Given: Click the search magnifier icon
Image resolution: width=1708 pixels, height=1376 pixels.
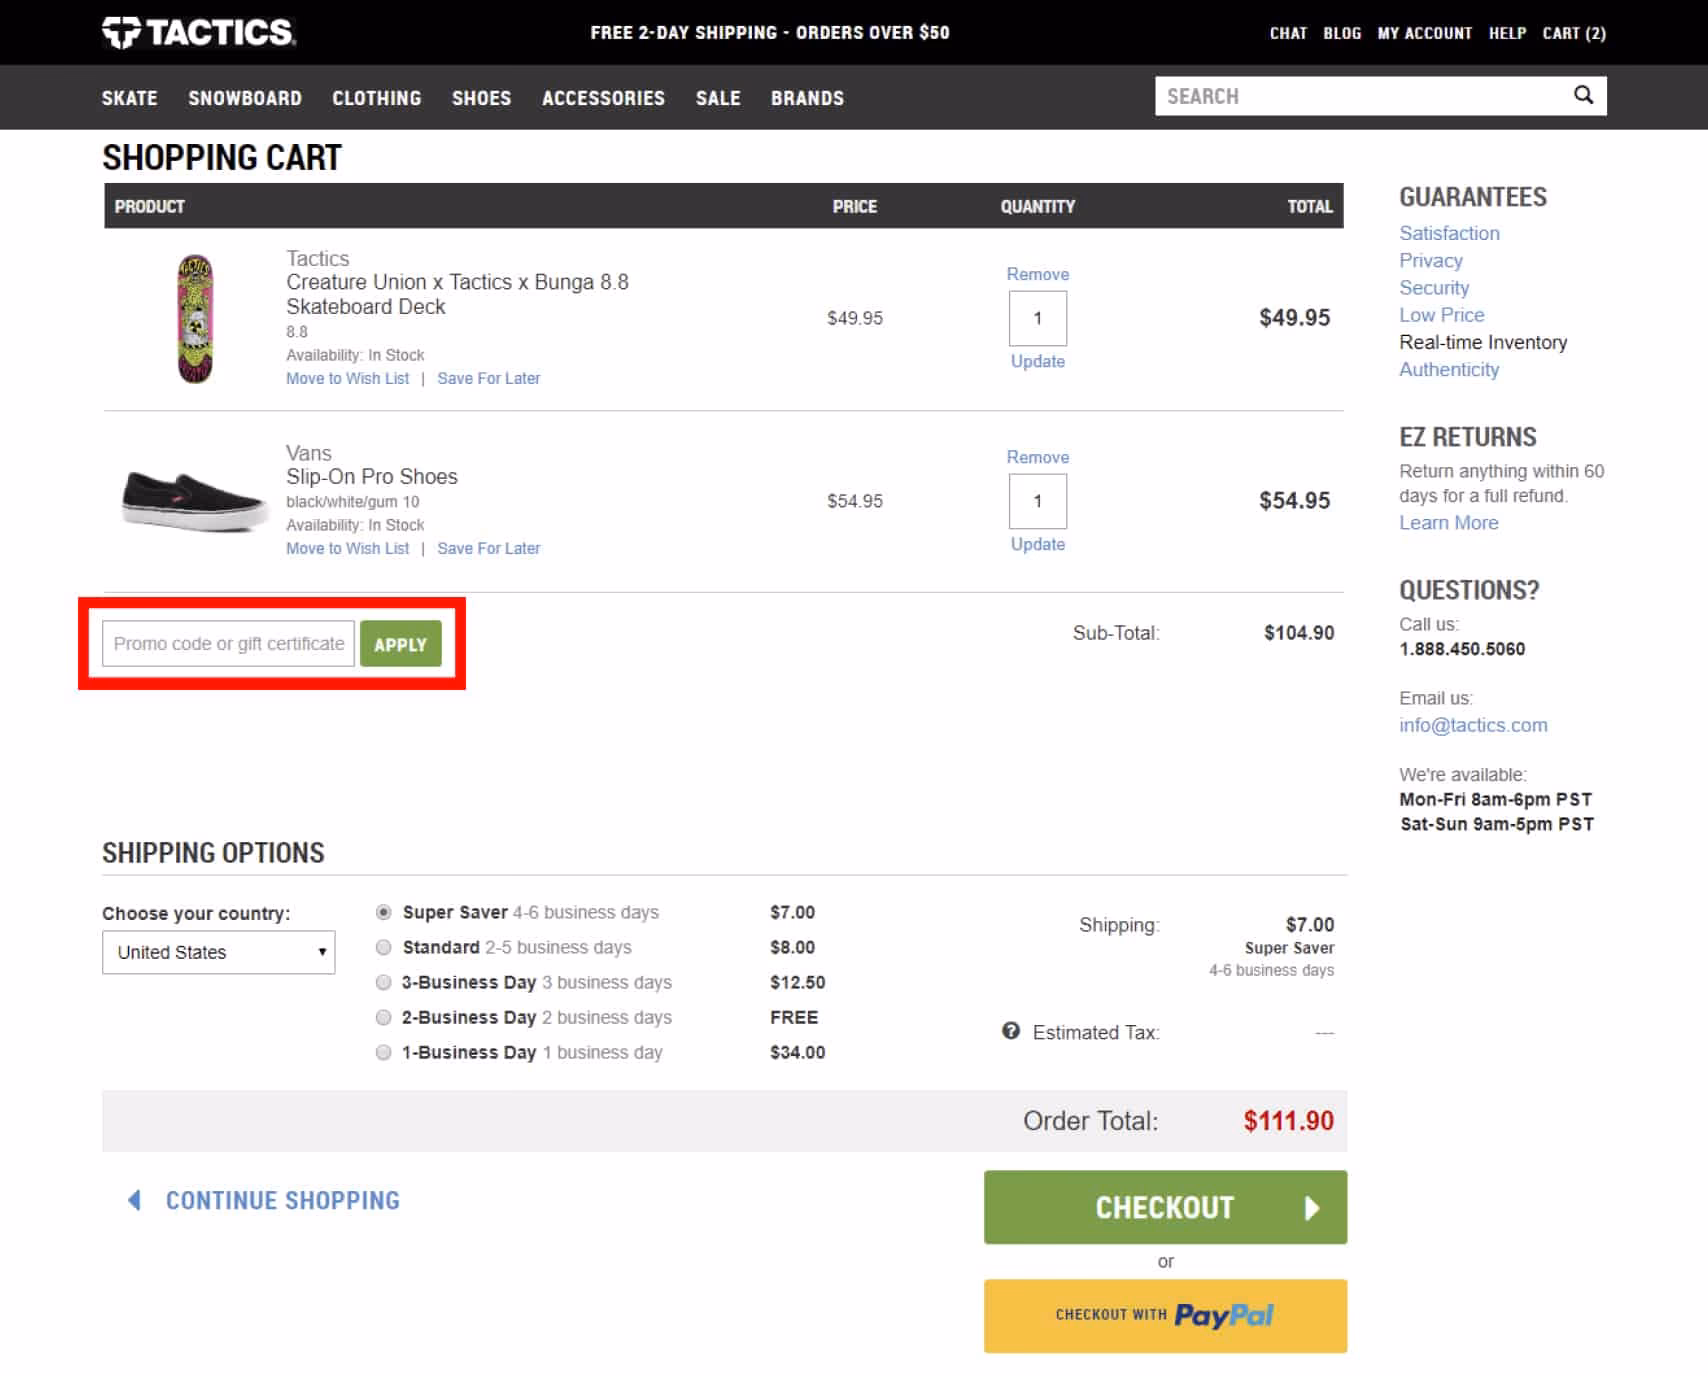Looking at the screenshot, I should tap(1583, 95).
